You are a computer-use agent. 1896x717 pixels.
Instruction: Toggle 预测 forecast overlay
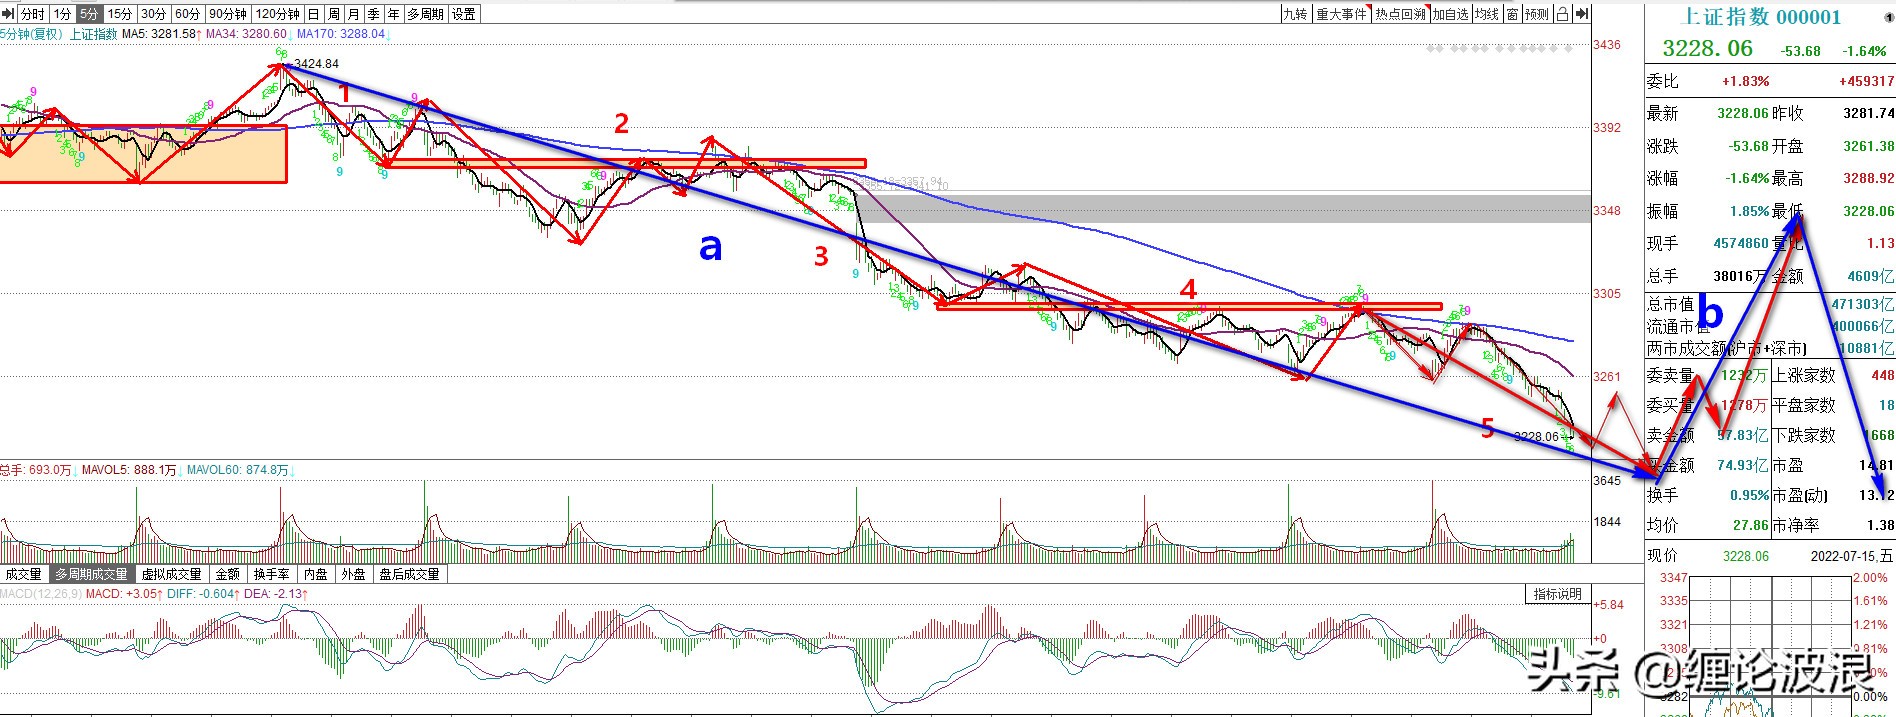pos(1537,14)
